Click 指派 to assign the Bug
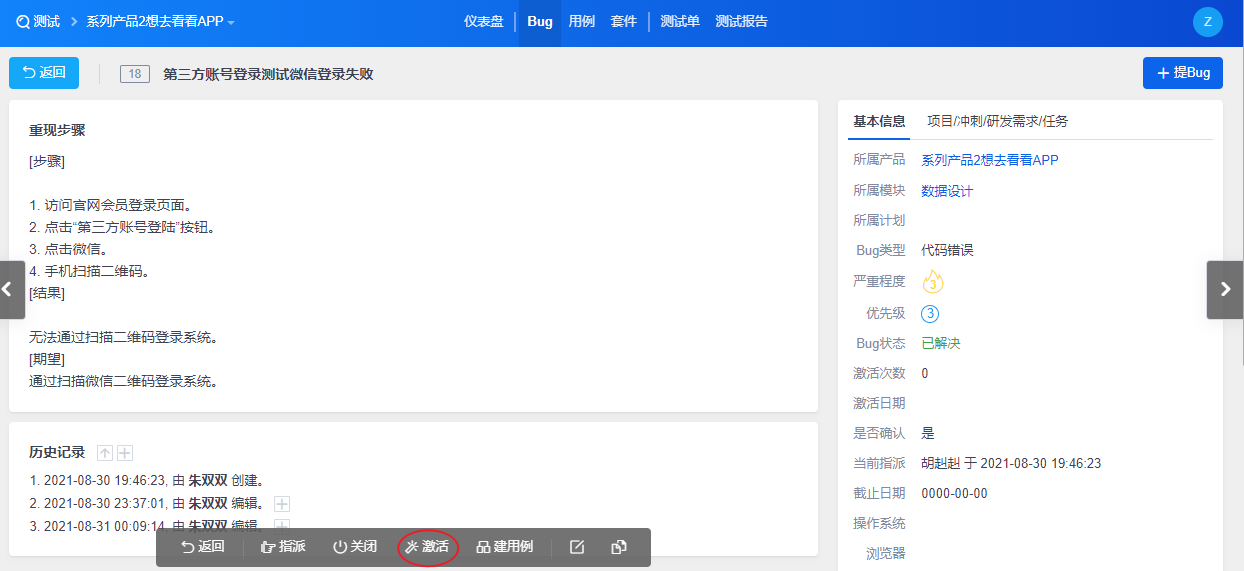This screenshot has width=1244, height=571. [283, 547]
